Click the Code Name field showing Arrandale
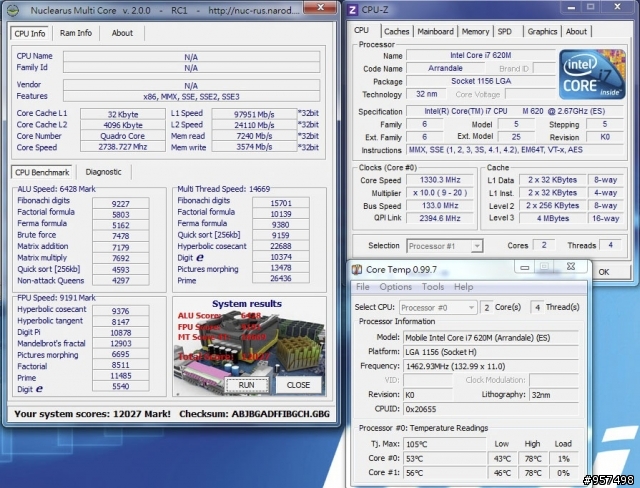This screenshot has height=488, width=640. 445,68
